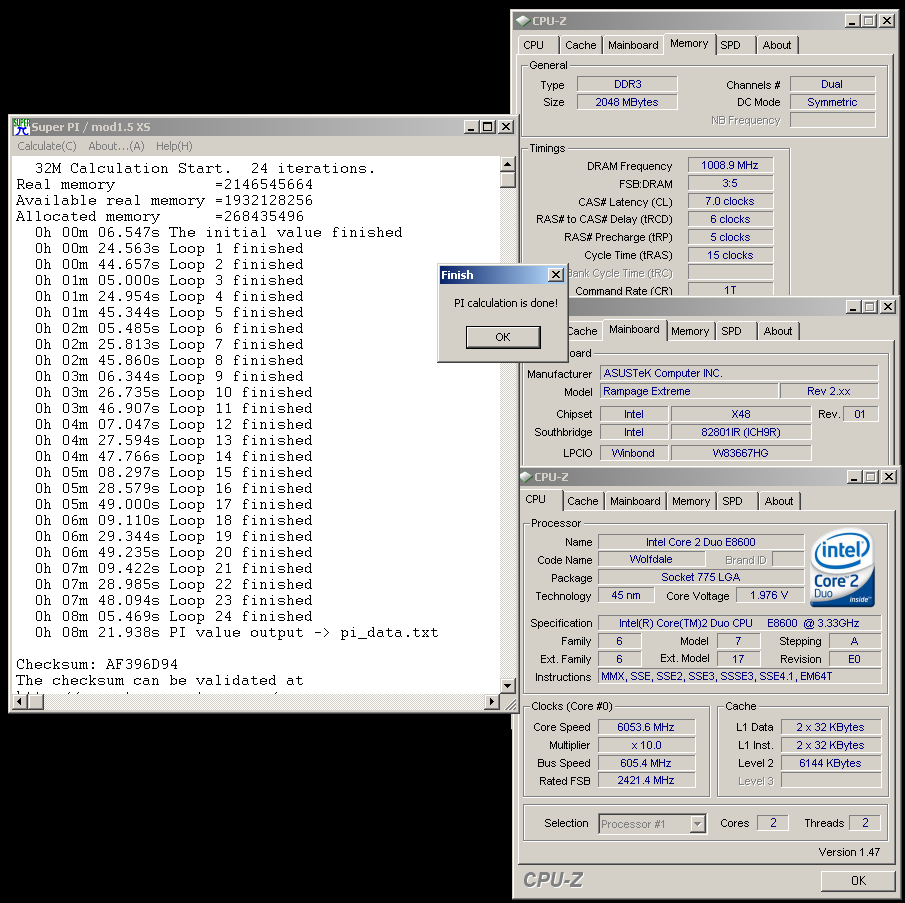Click Package value Socket 775 LGA
The image size is (905, 903).
tap(701, 577)
